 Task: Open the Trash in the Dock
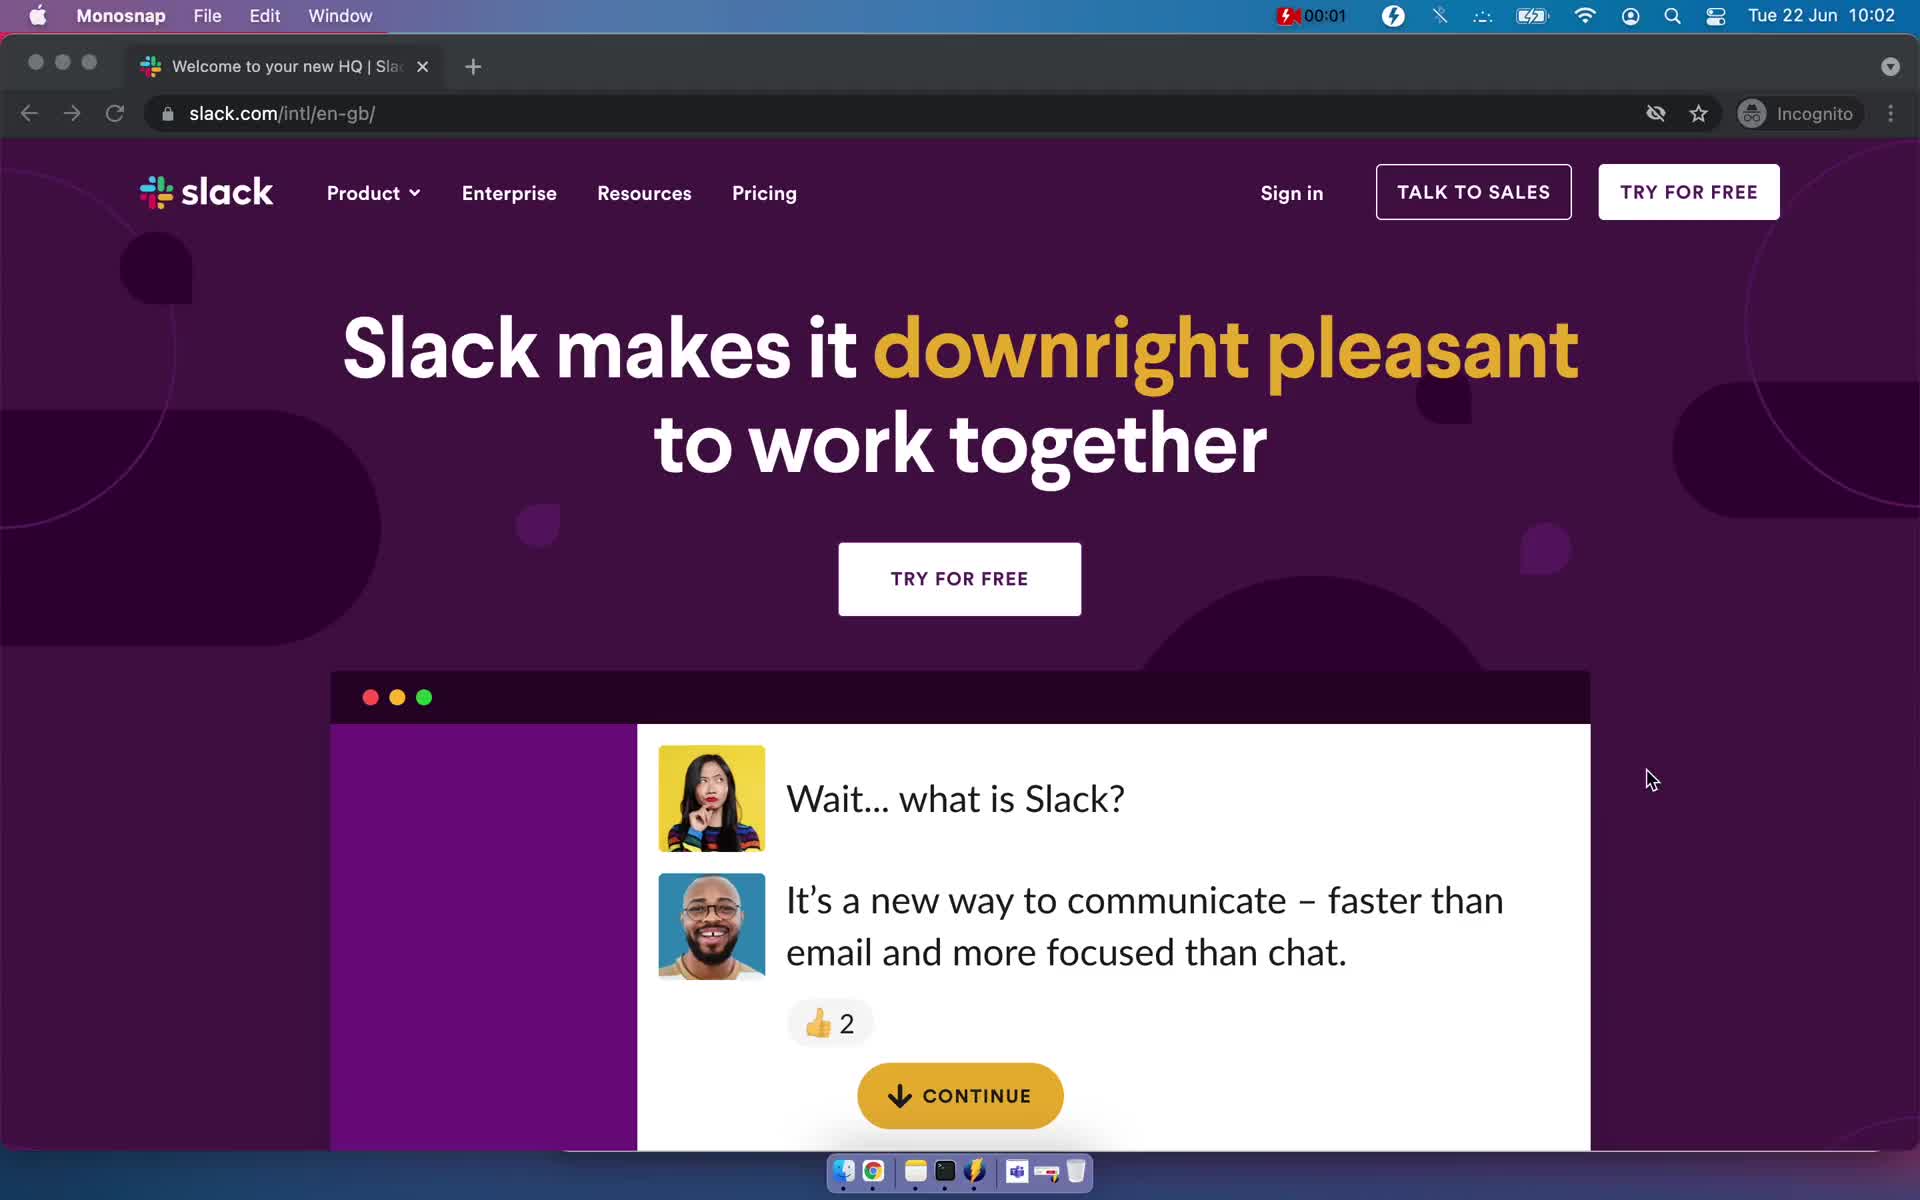click(x=1076, y=1171)
